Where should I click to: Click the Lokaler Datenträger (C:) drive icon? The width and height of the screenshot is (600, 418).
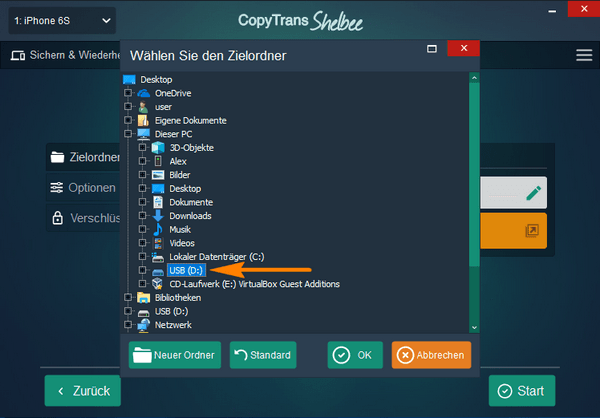tap(158, 257)
